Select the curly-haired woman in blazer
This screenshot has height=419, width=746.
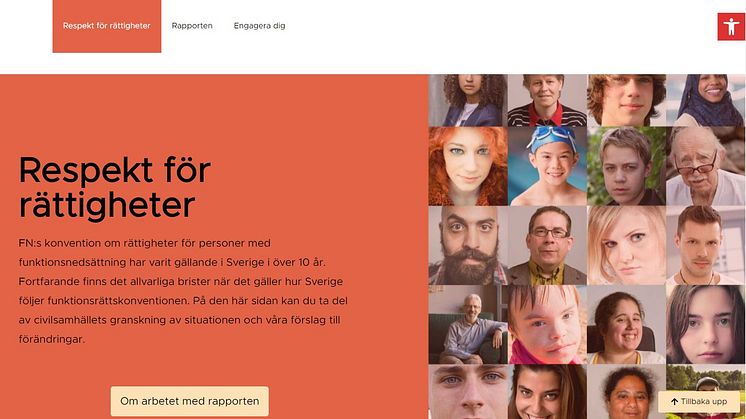click(468, 100)
